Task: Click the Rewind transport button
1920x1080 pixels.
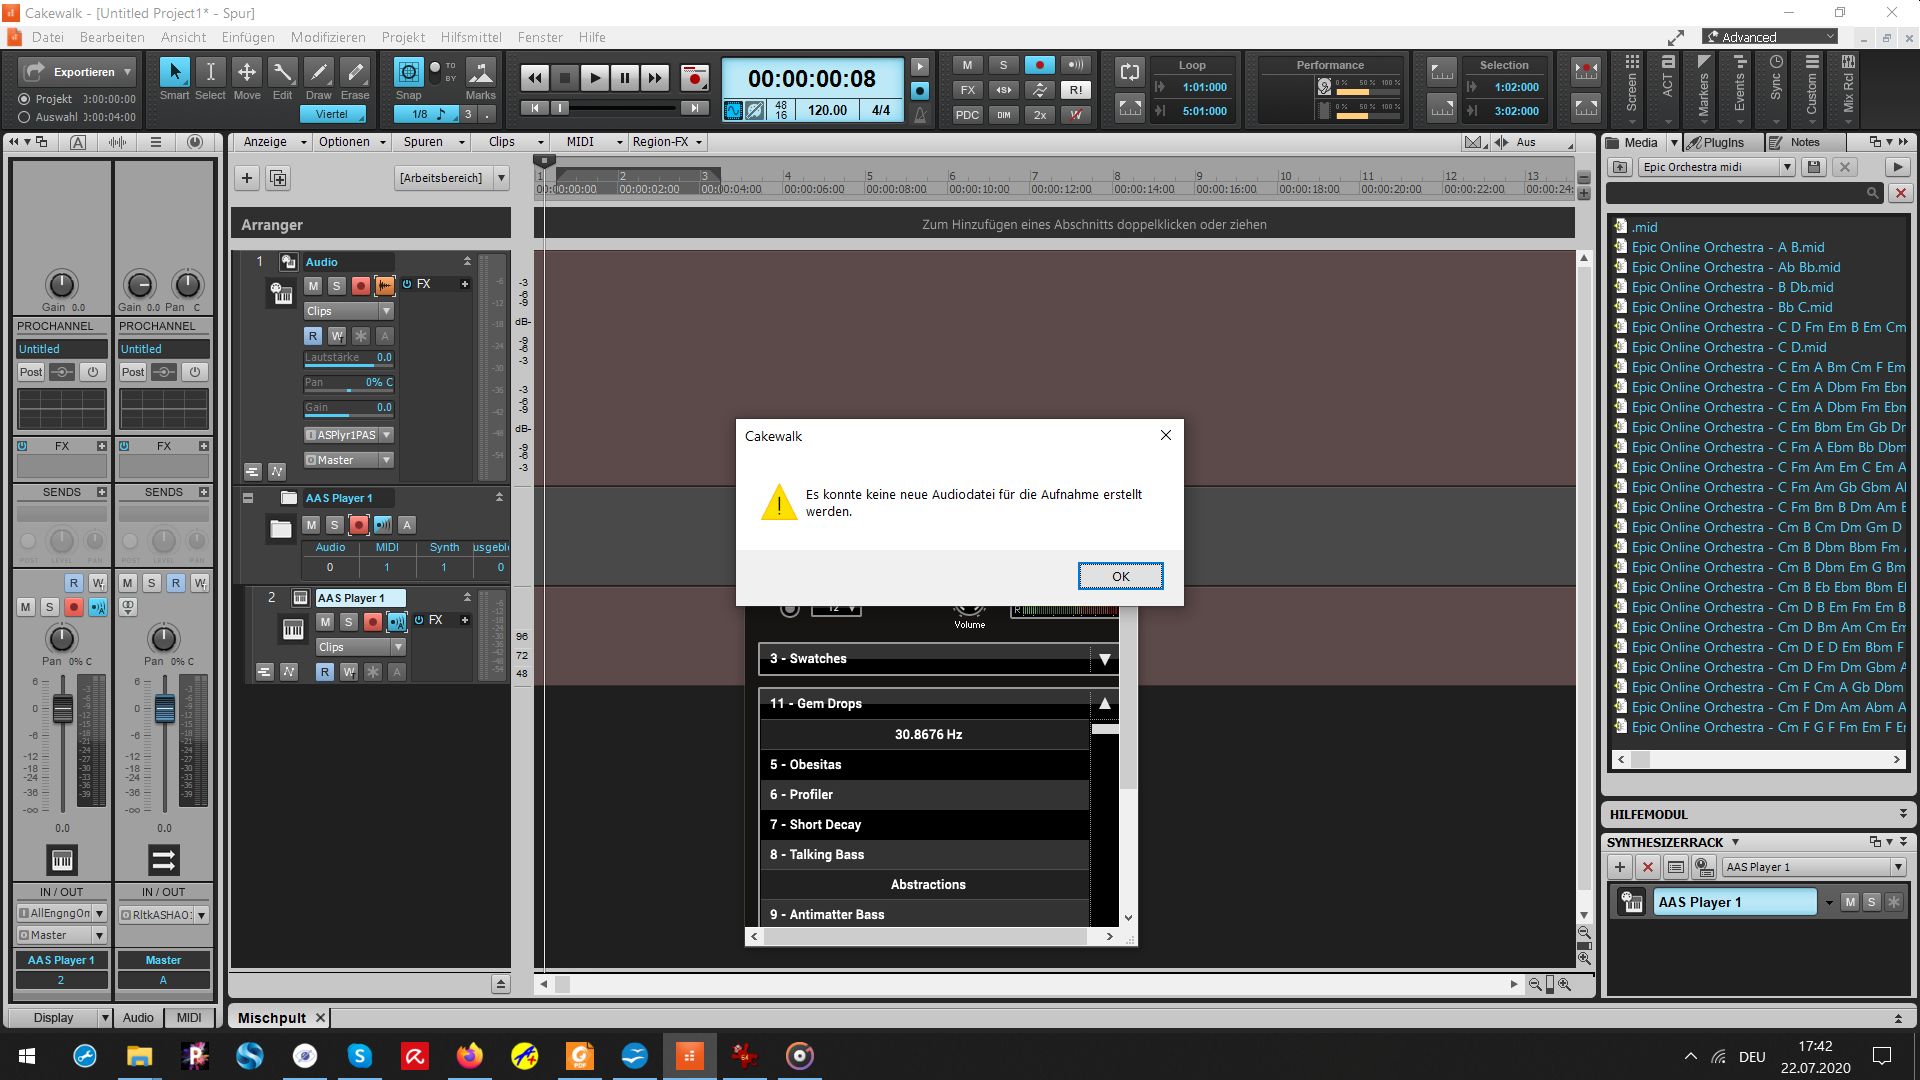Action: coord(535,78)
